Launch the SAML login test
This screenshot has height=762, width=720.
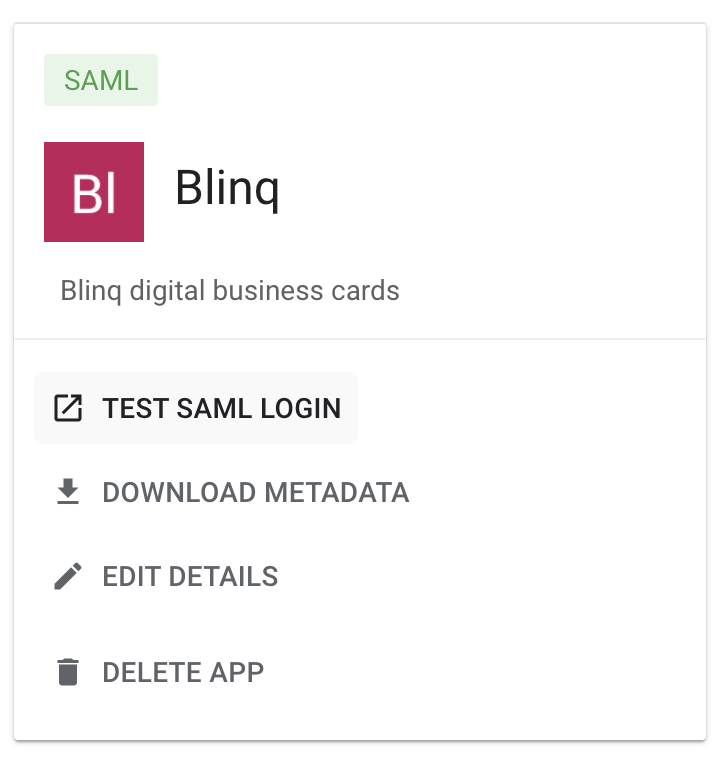coord(196,408)
